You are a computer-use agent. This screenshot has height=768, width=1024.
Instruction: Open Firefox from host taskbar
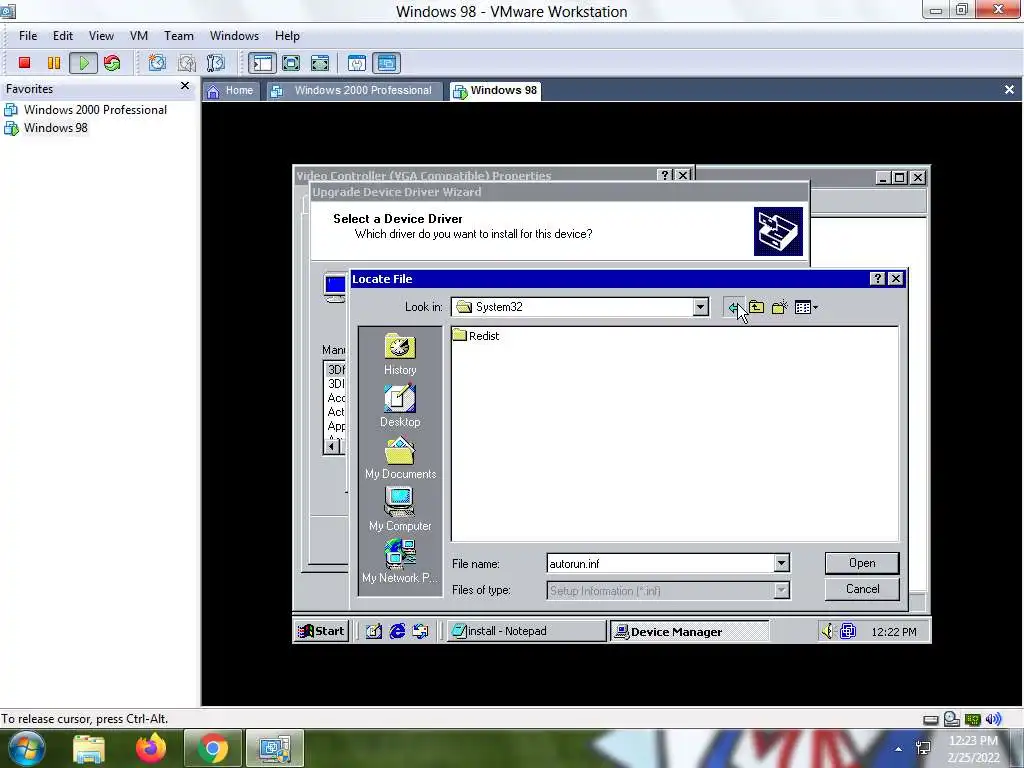coord(151,748)
